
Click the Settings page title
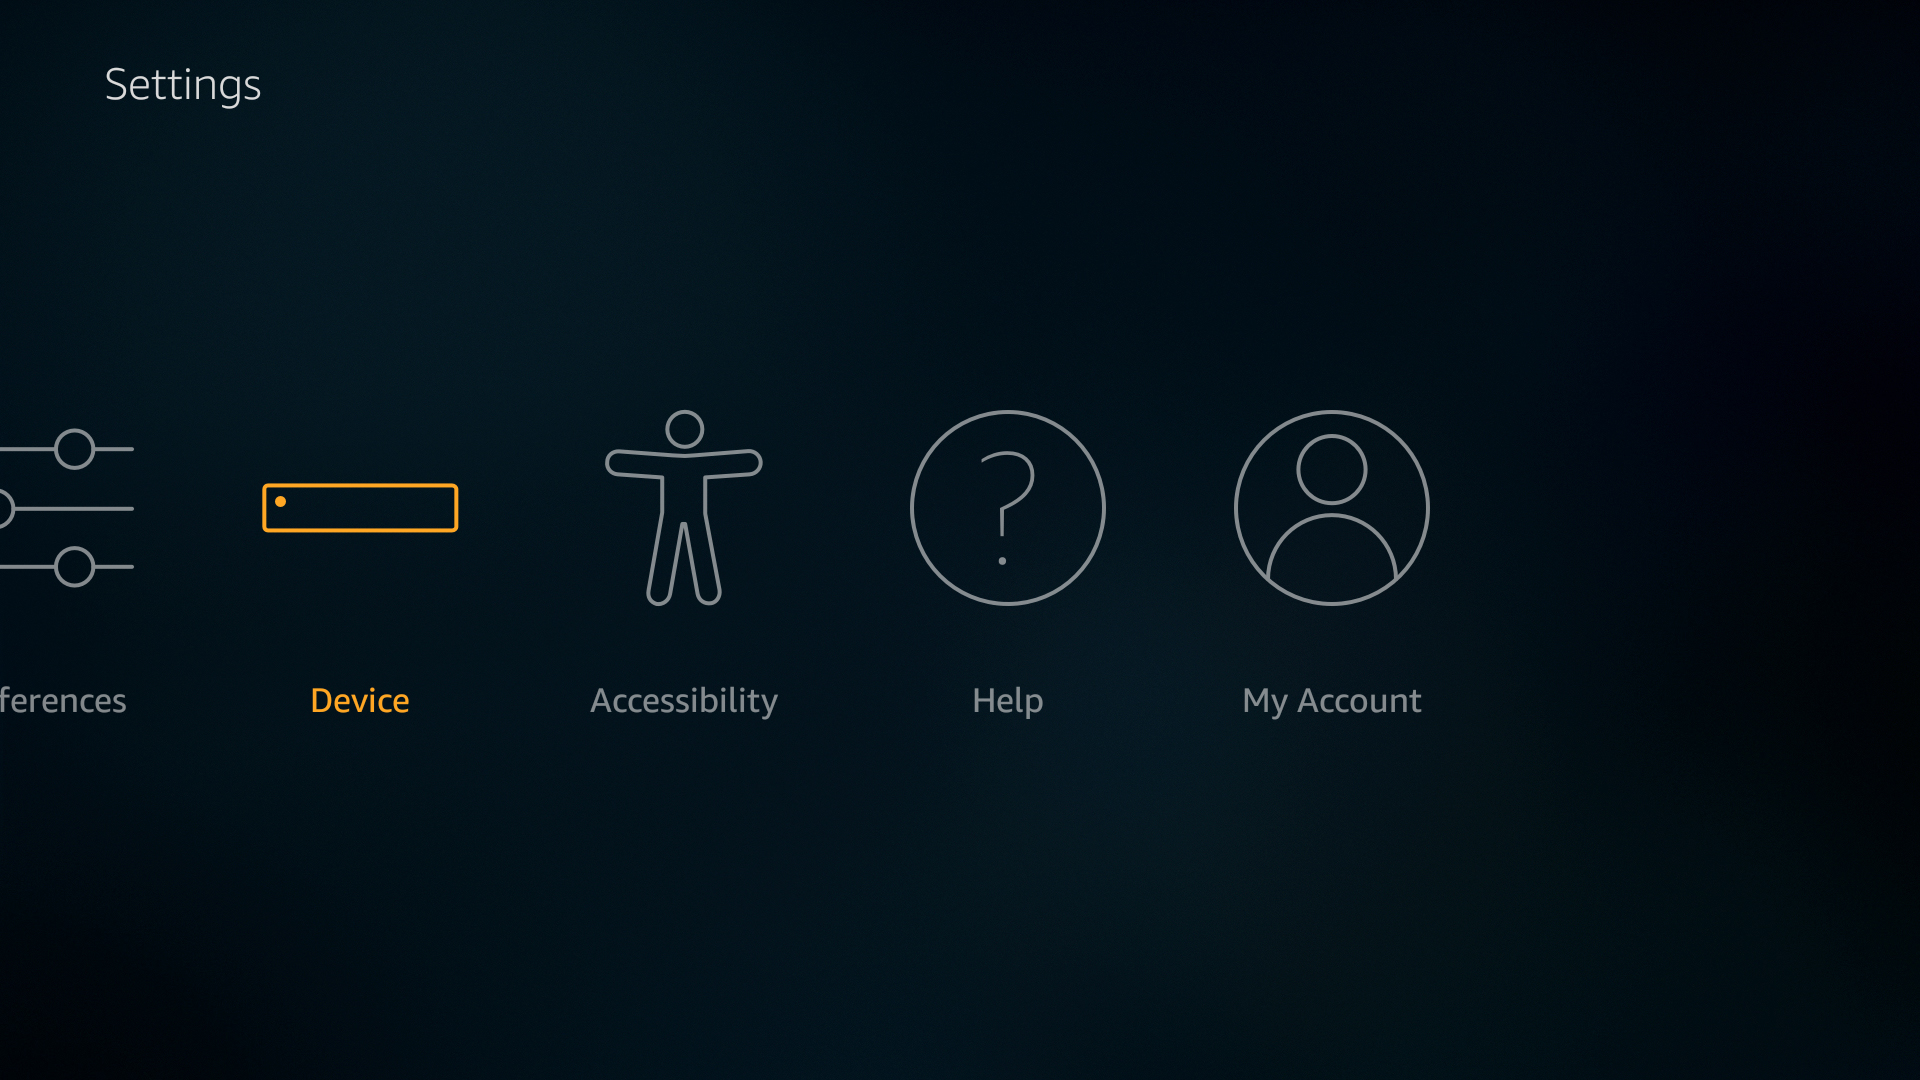point(182,83)
